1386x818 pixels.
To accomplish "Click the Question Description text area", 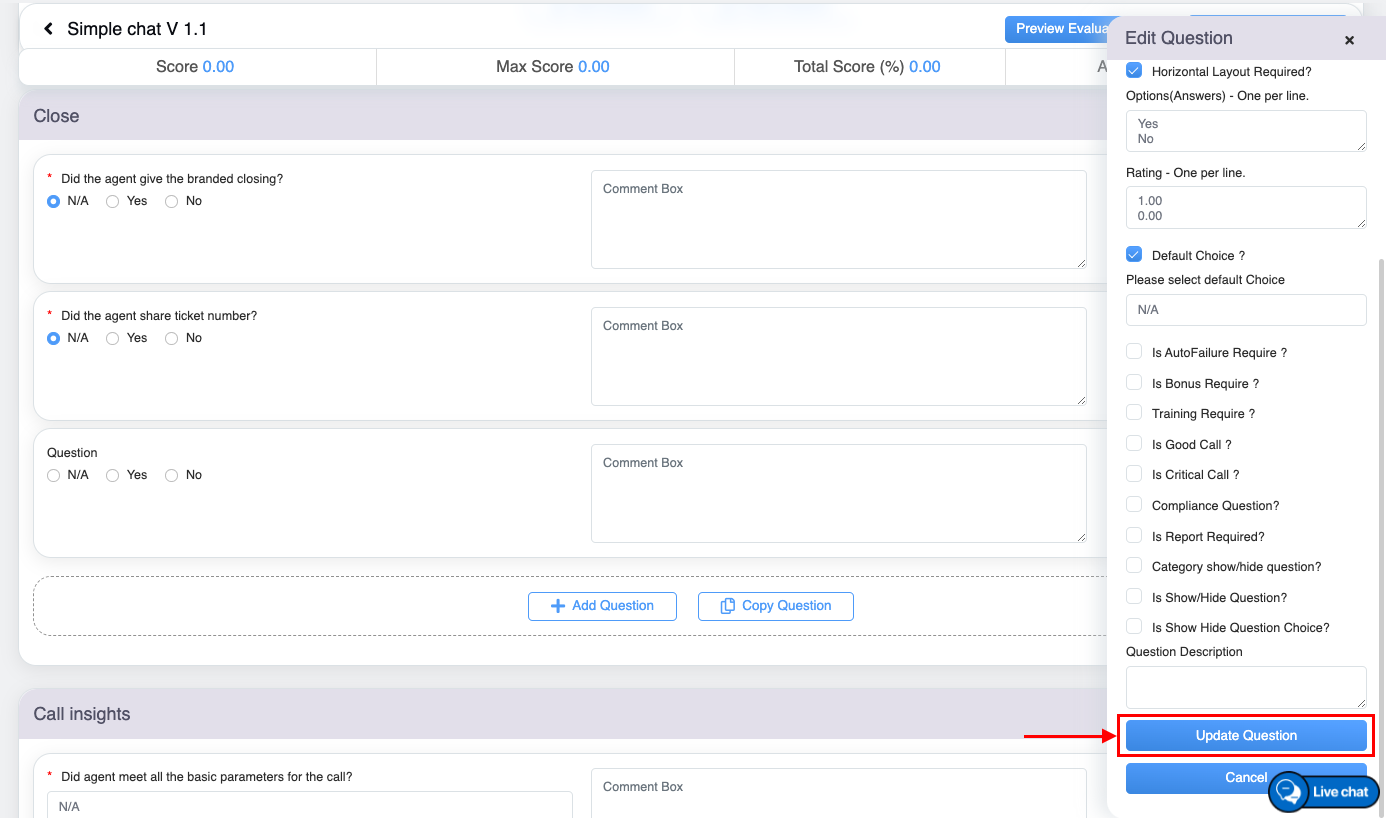I will pyautogui.click(x=1245, y=687).
